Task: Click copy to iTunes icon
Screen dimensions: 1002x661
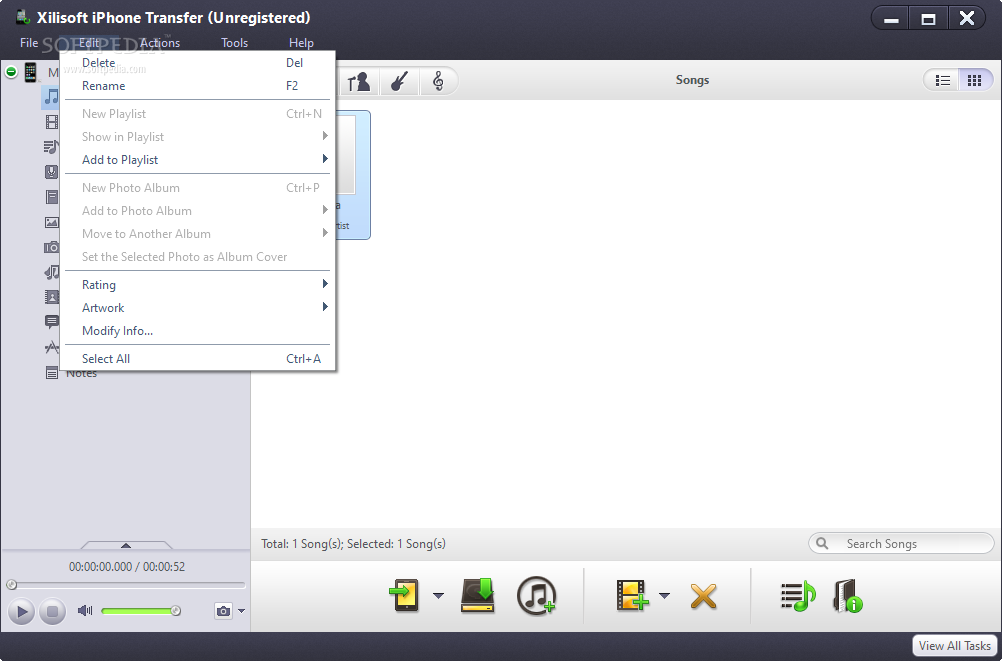Action: [x=536, y=596]
